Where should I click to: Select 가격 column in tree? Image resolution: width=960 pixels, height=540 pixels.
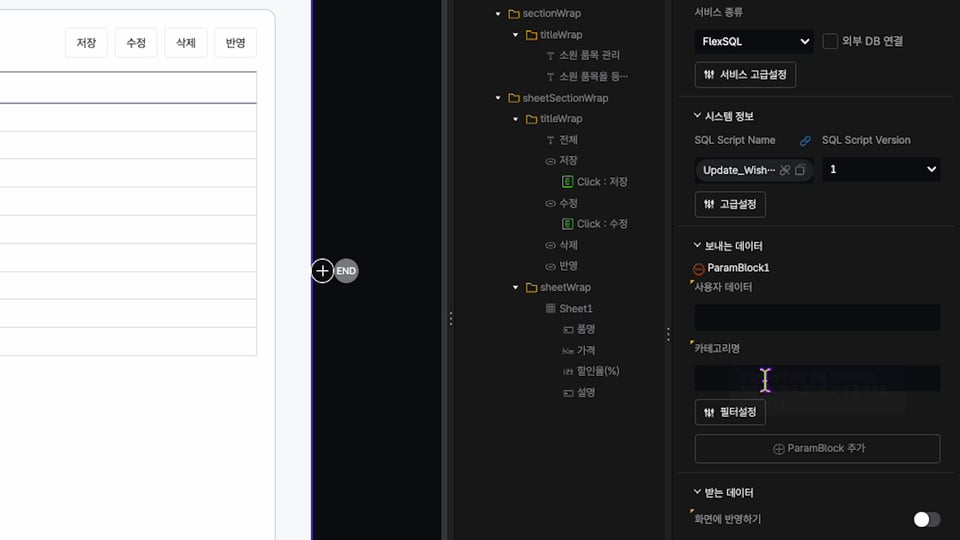coord(586,350)
